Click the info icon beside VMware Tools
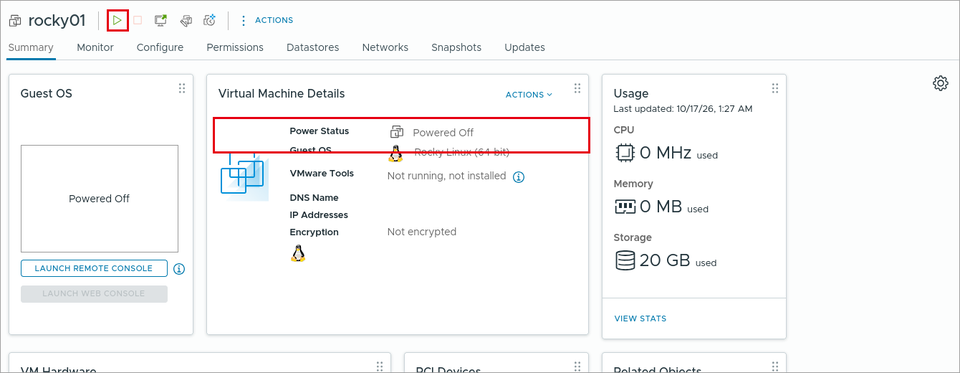The width and height of the screenshot is (960, 373). tap(519, 177)
